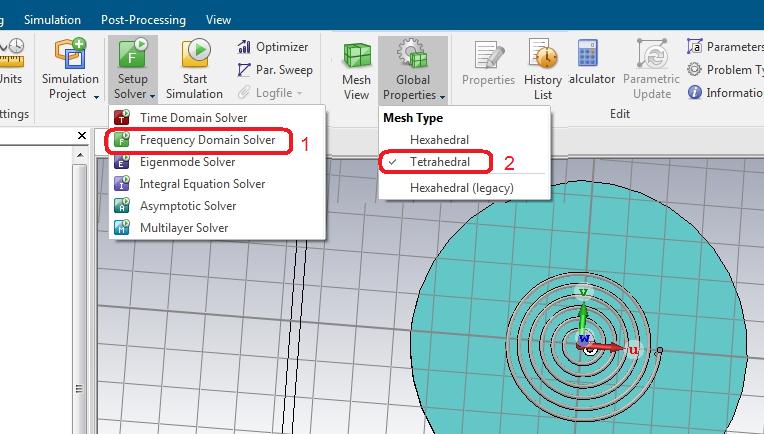The image size is (764, 434).
Task: Open the Post-Processing ribbon tab
Action: 143,20
